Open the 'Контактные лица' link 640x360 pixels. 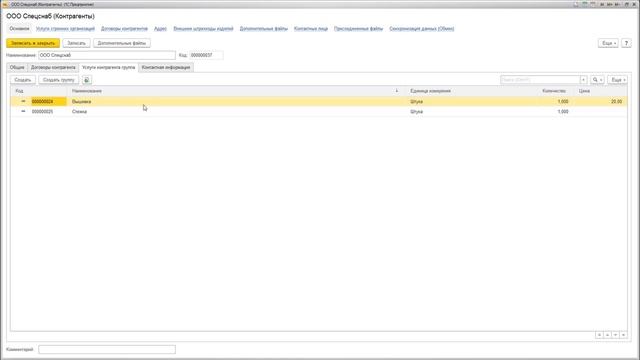pos(311,29)
